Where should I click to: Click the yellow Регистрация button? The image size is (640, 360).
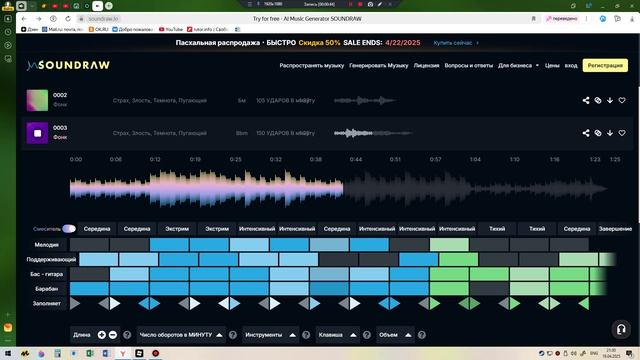[605, 66]
